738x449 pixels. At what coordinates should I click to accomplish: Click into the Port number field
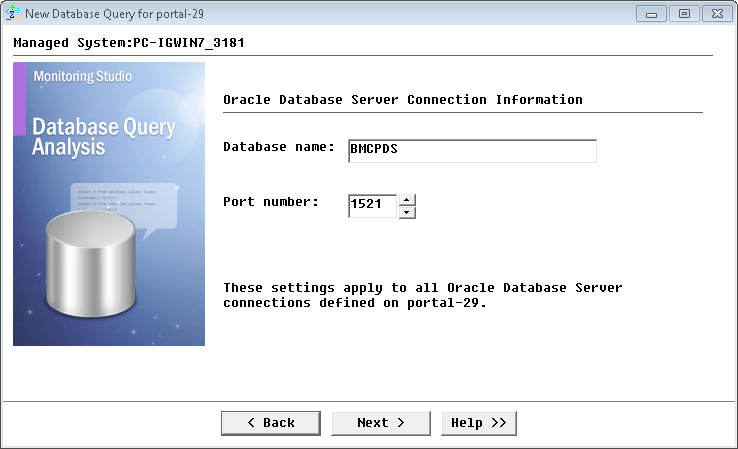[372, 206]
